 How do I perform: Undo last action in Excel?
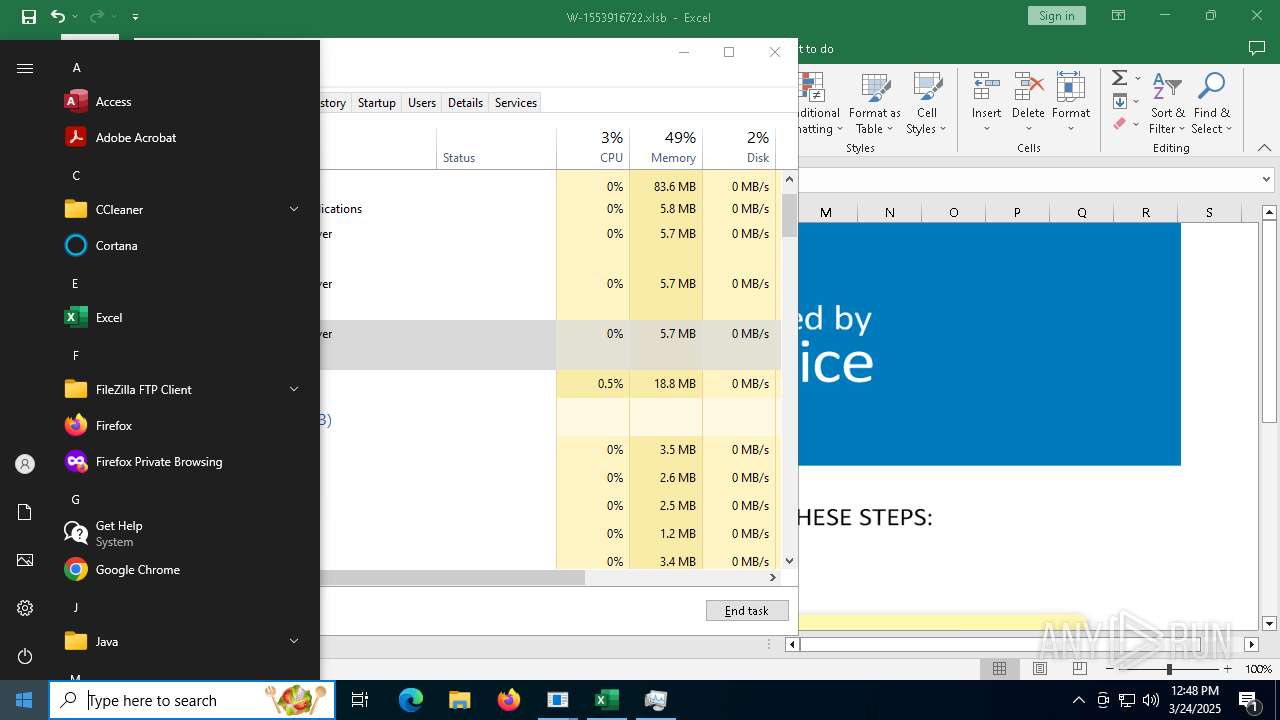pos(58,17)
